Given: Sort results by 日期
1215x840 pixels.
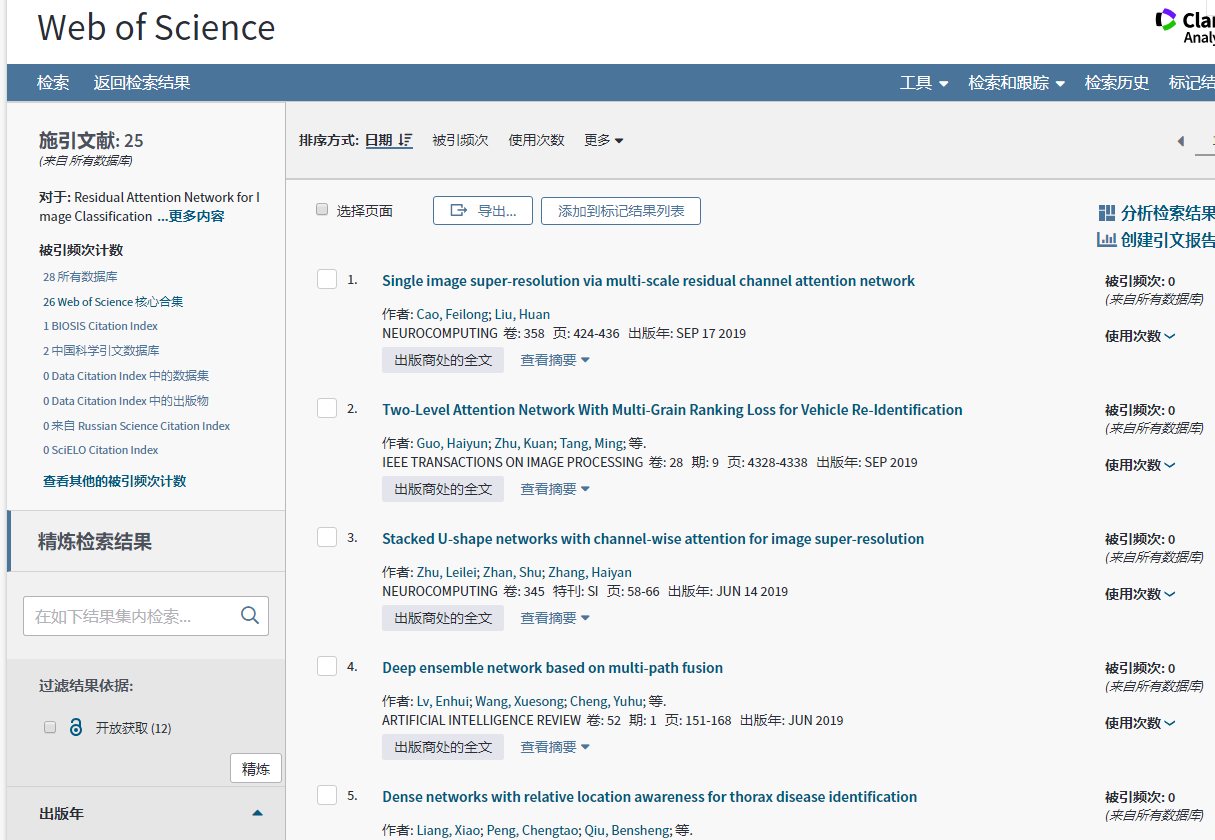Looking at the screenshot, I should [x=379, y=140].
